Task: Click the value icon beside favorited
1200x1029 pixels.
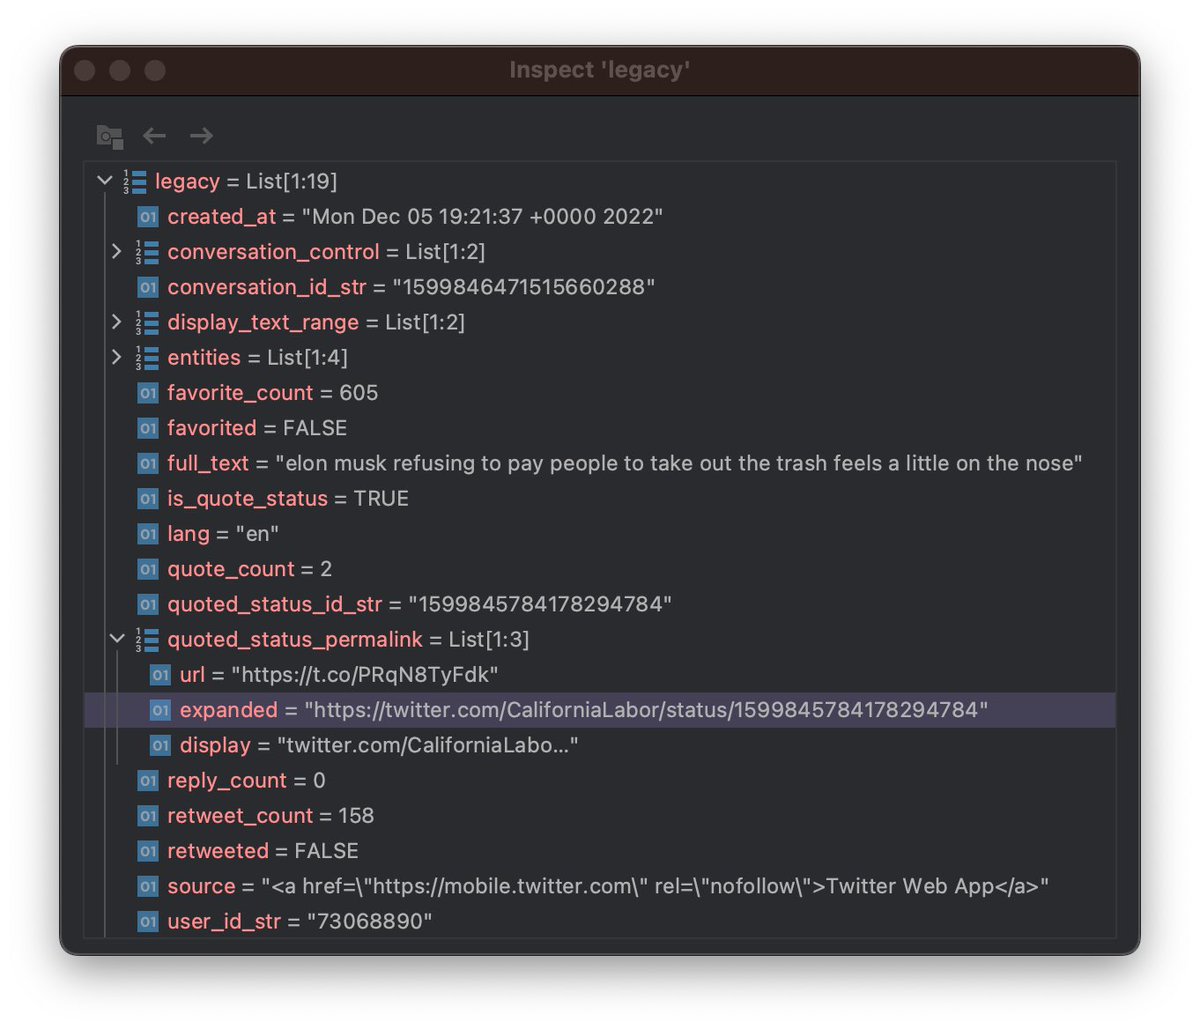Action: click(x=148, y=428)
